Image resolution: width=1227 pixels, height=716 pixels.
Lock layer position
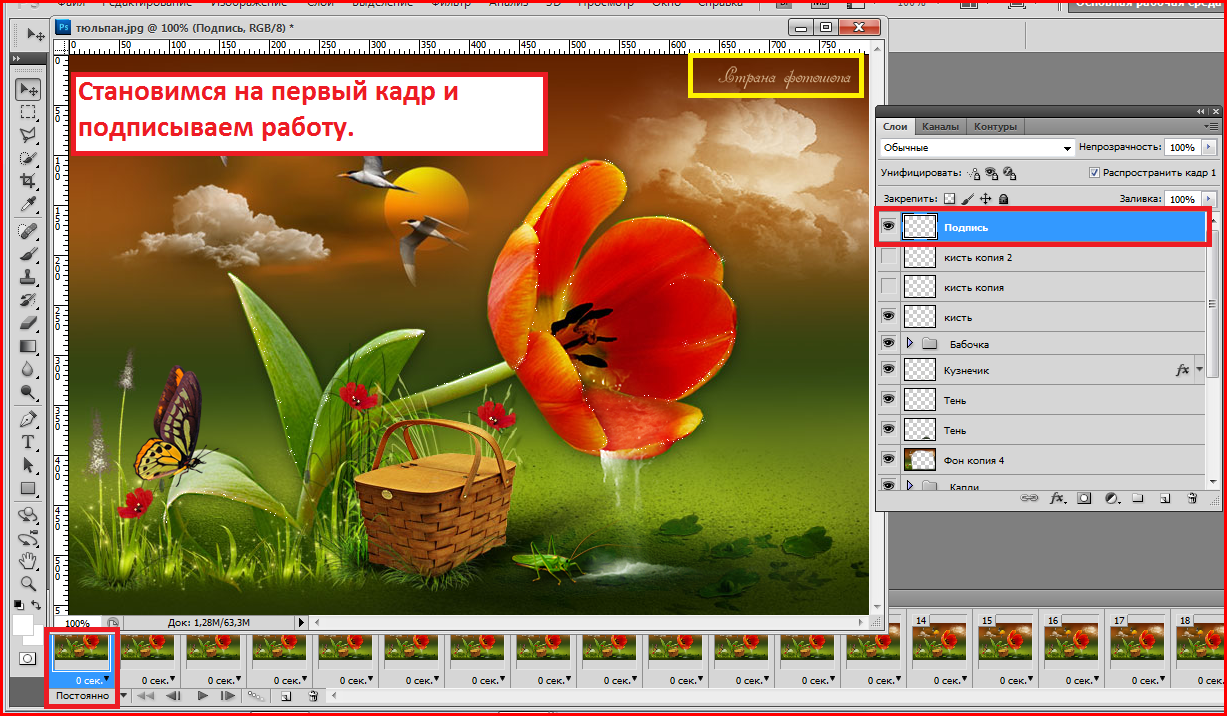click(x=985, y=199)
